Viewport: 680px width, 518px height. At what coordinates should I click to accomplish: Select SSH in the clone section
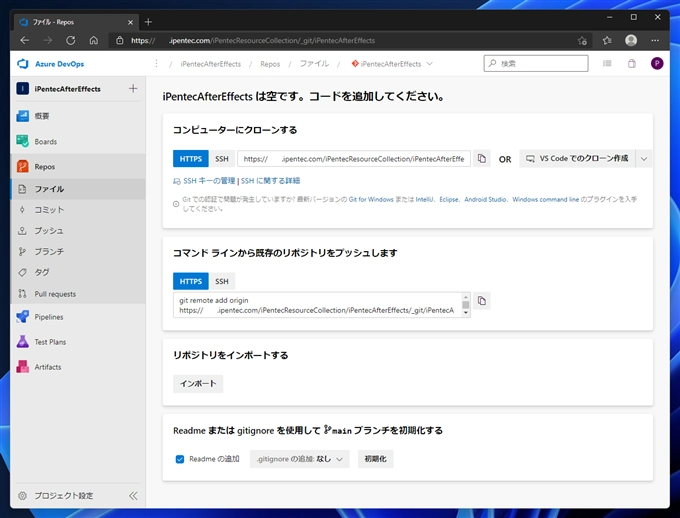coord(222,159)
